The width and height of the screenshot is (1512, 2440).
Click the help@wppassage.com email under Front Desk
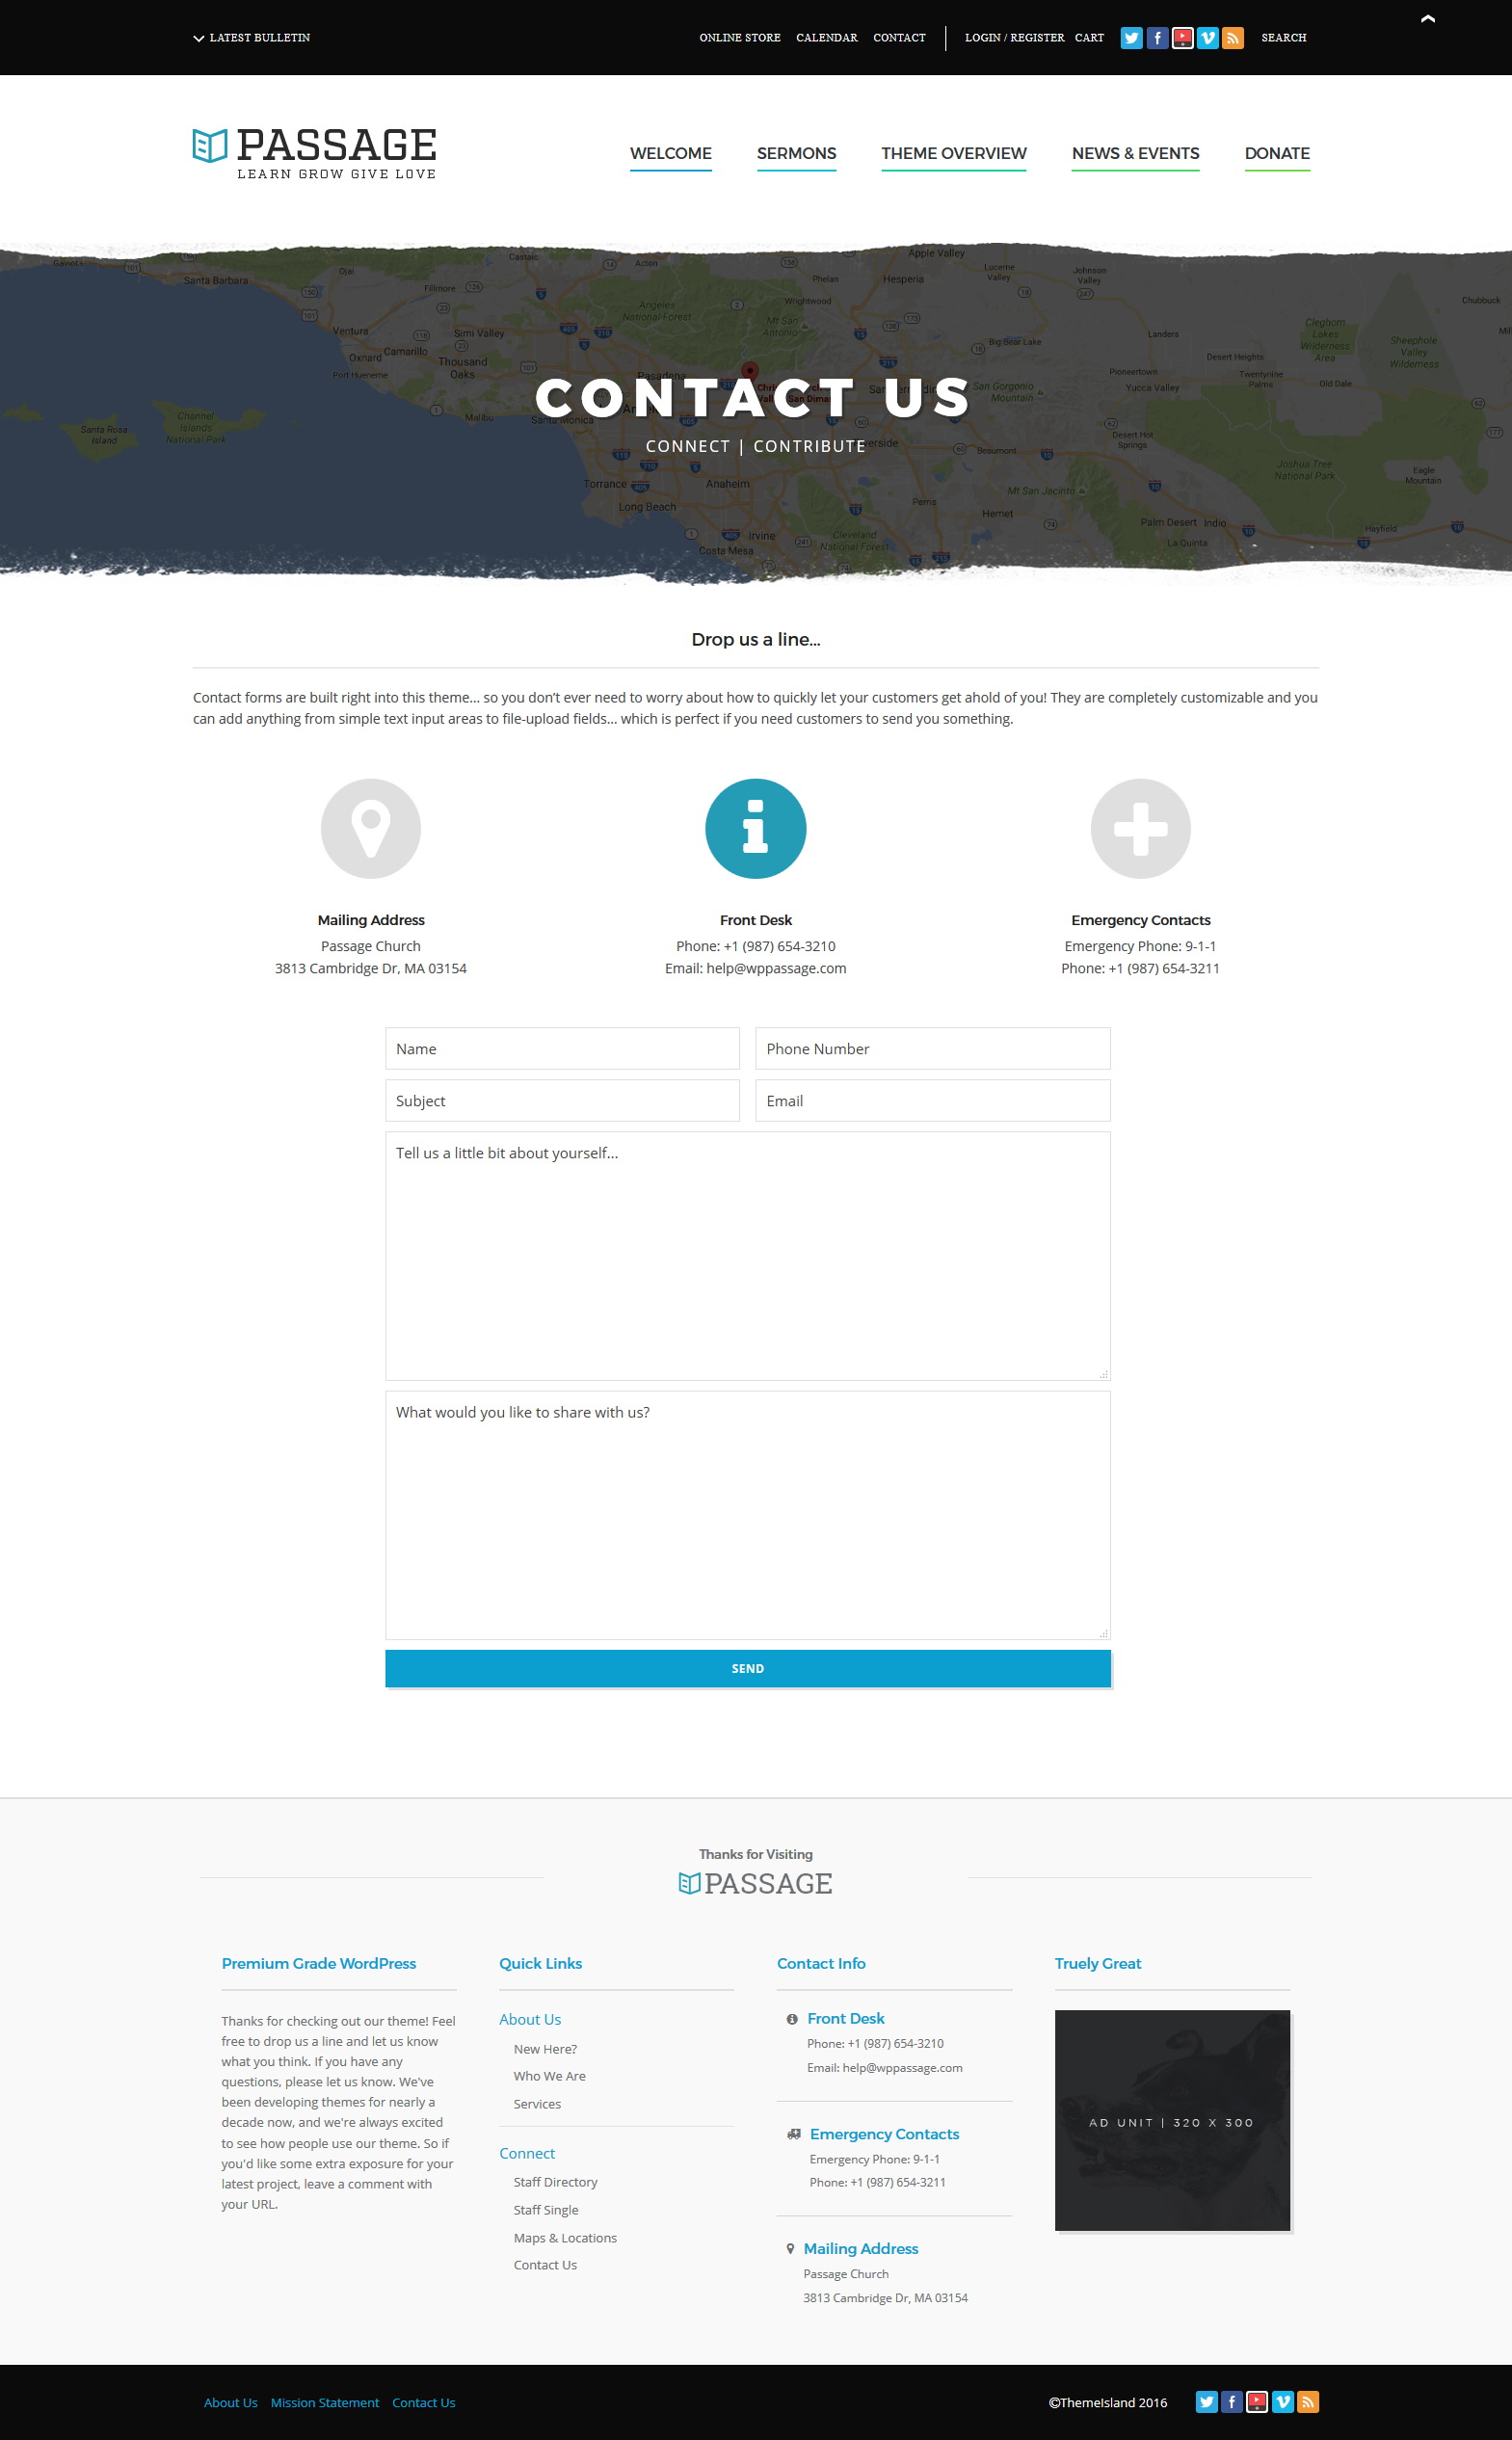pos(776,968)
